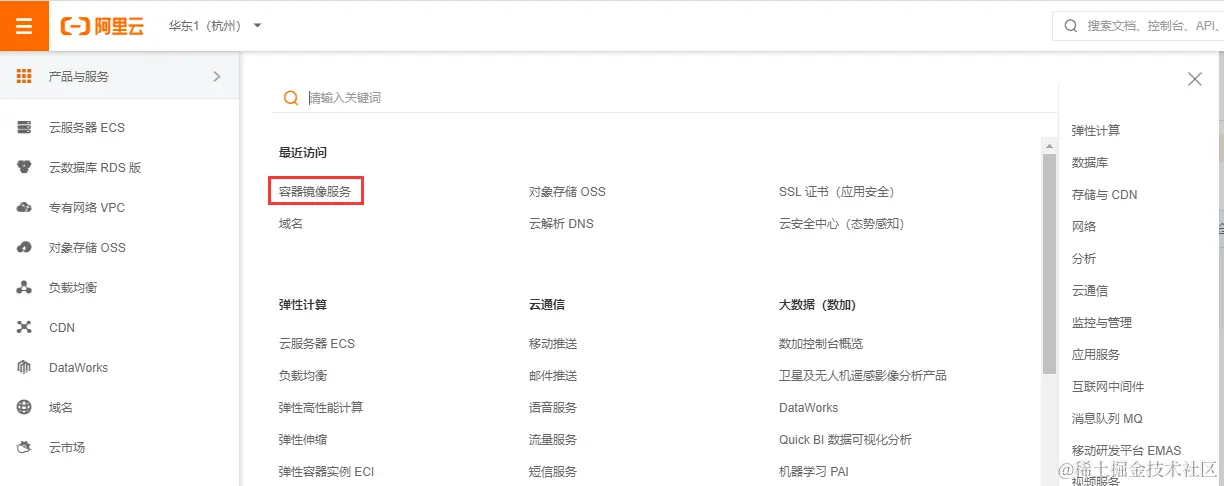Open 容器镜像服务 link
1224x486 pixels.
pos(315,191)
